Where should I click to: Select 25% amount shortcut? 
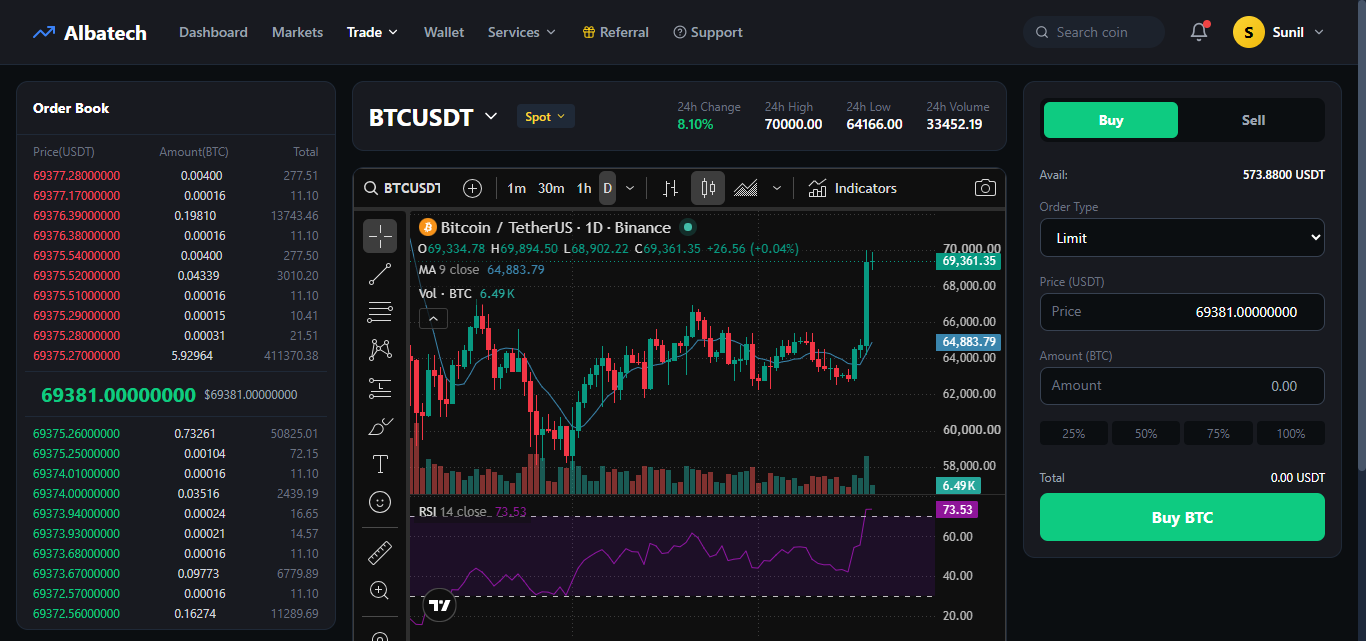pos(1074,433)
